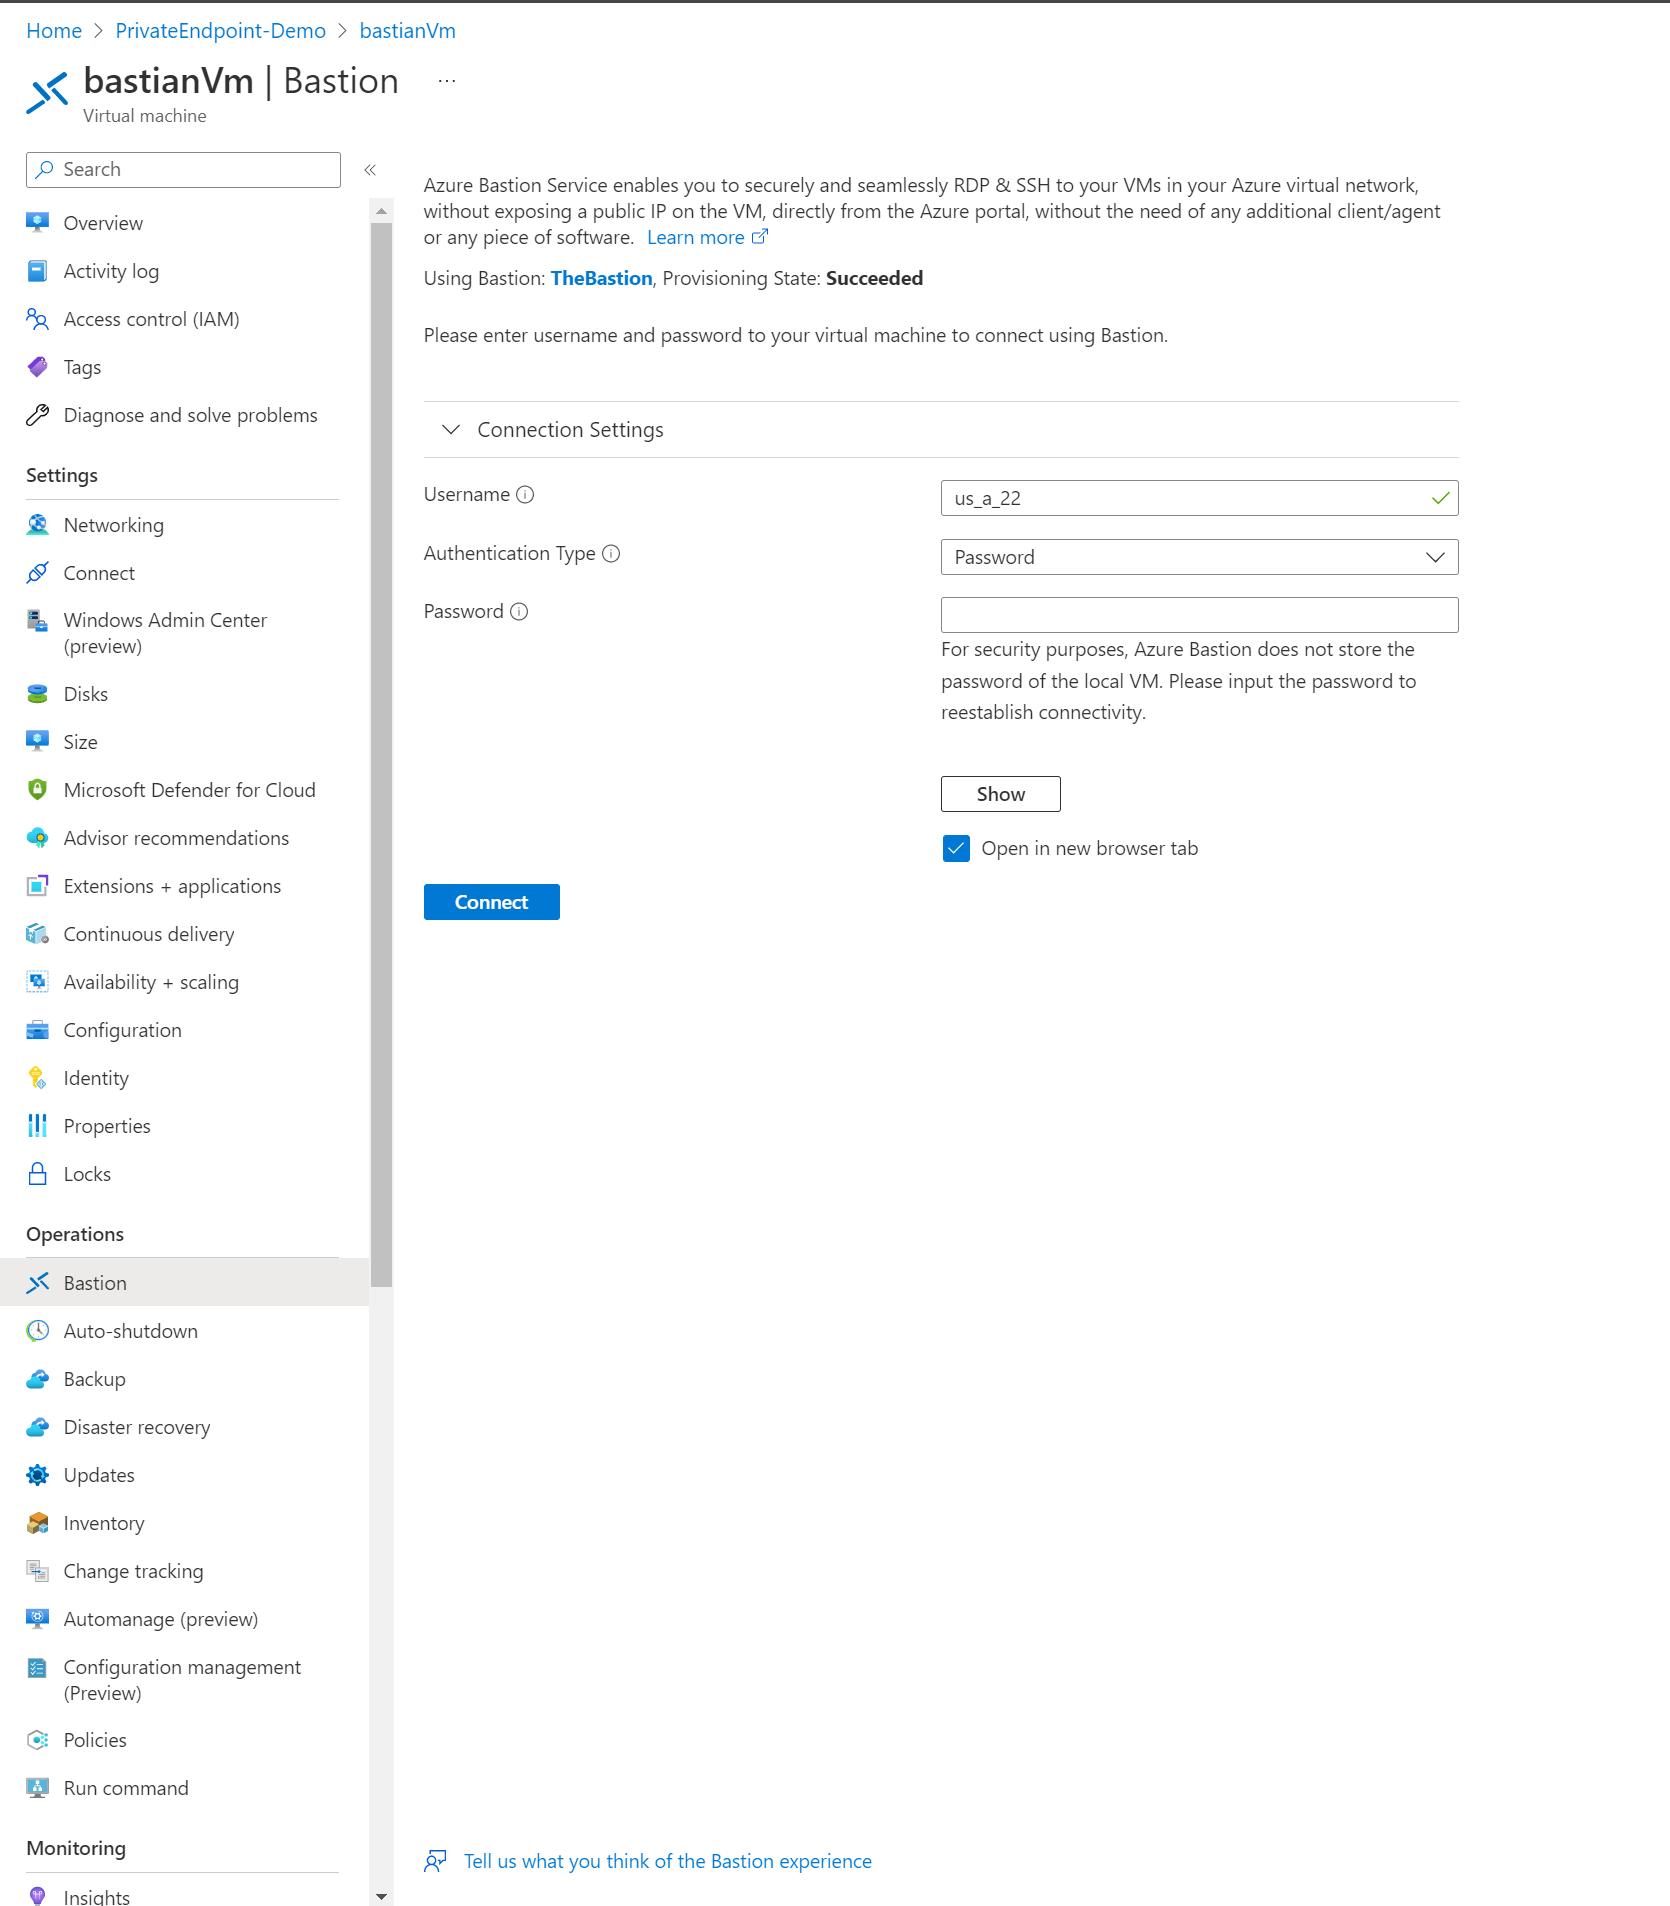Click the Show password button

pos(1000,794)
